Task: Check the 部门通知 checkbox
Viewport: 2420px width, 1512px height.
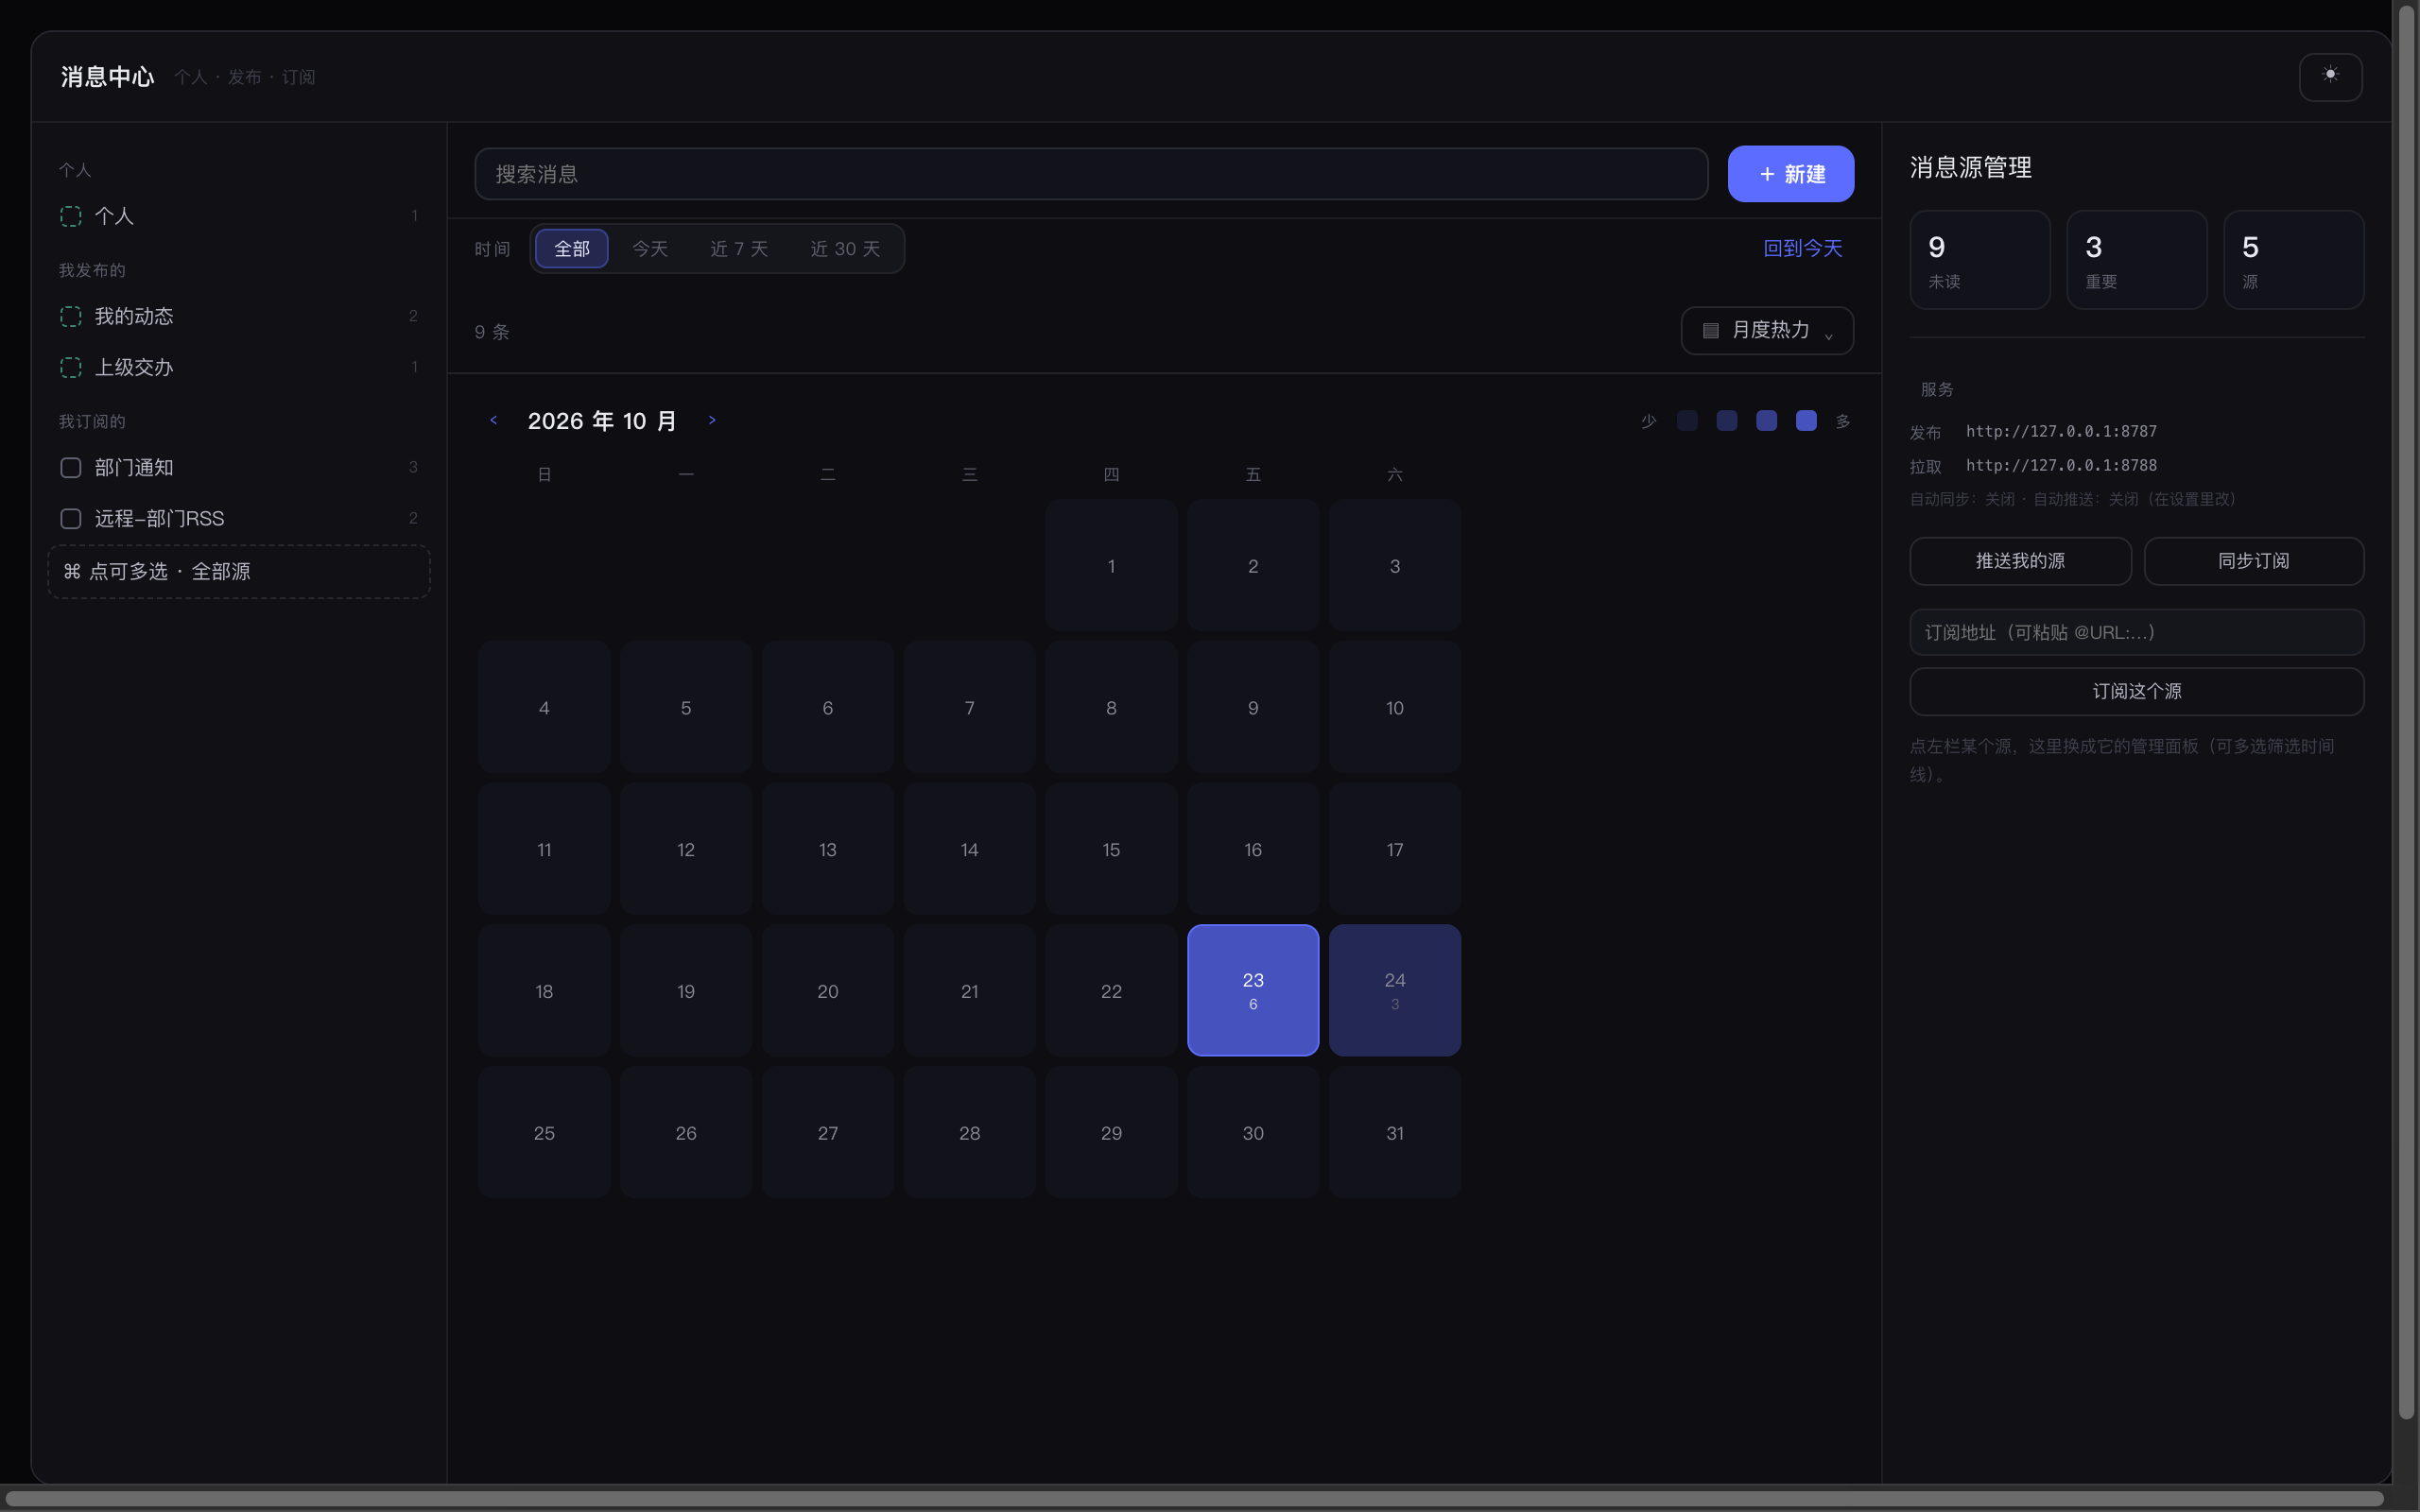Action: [x=71, y=467]
